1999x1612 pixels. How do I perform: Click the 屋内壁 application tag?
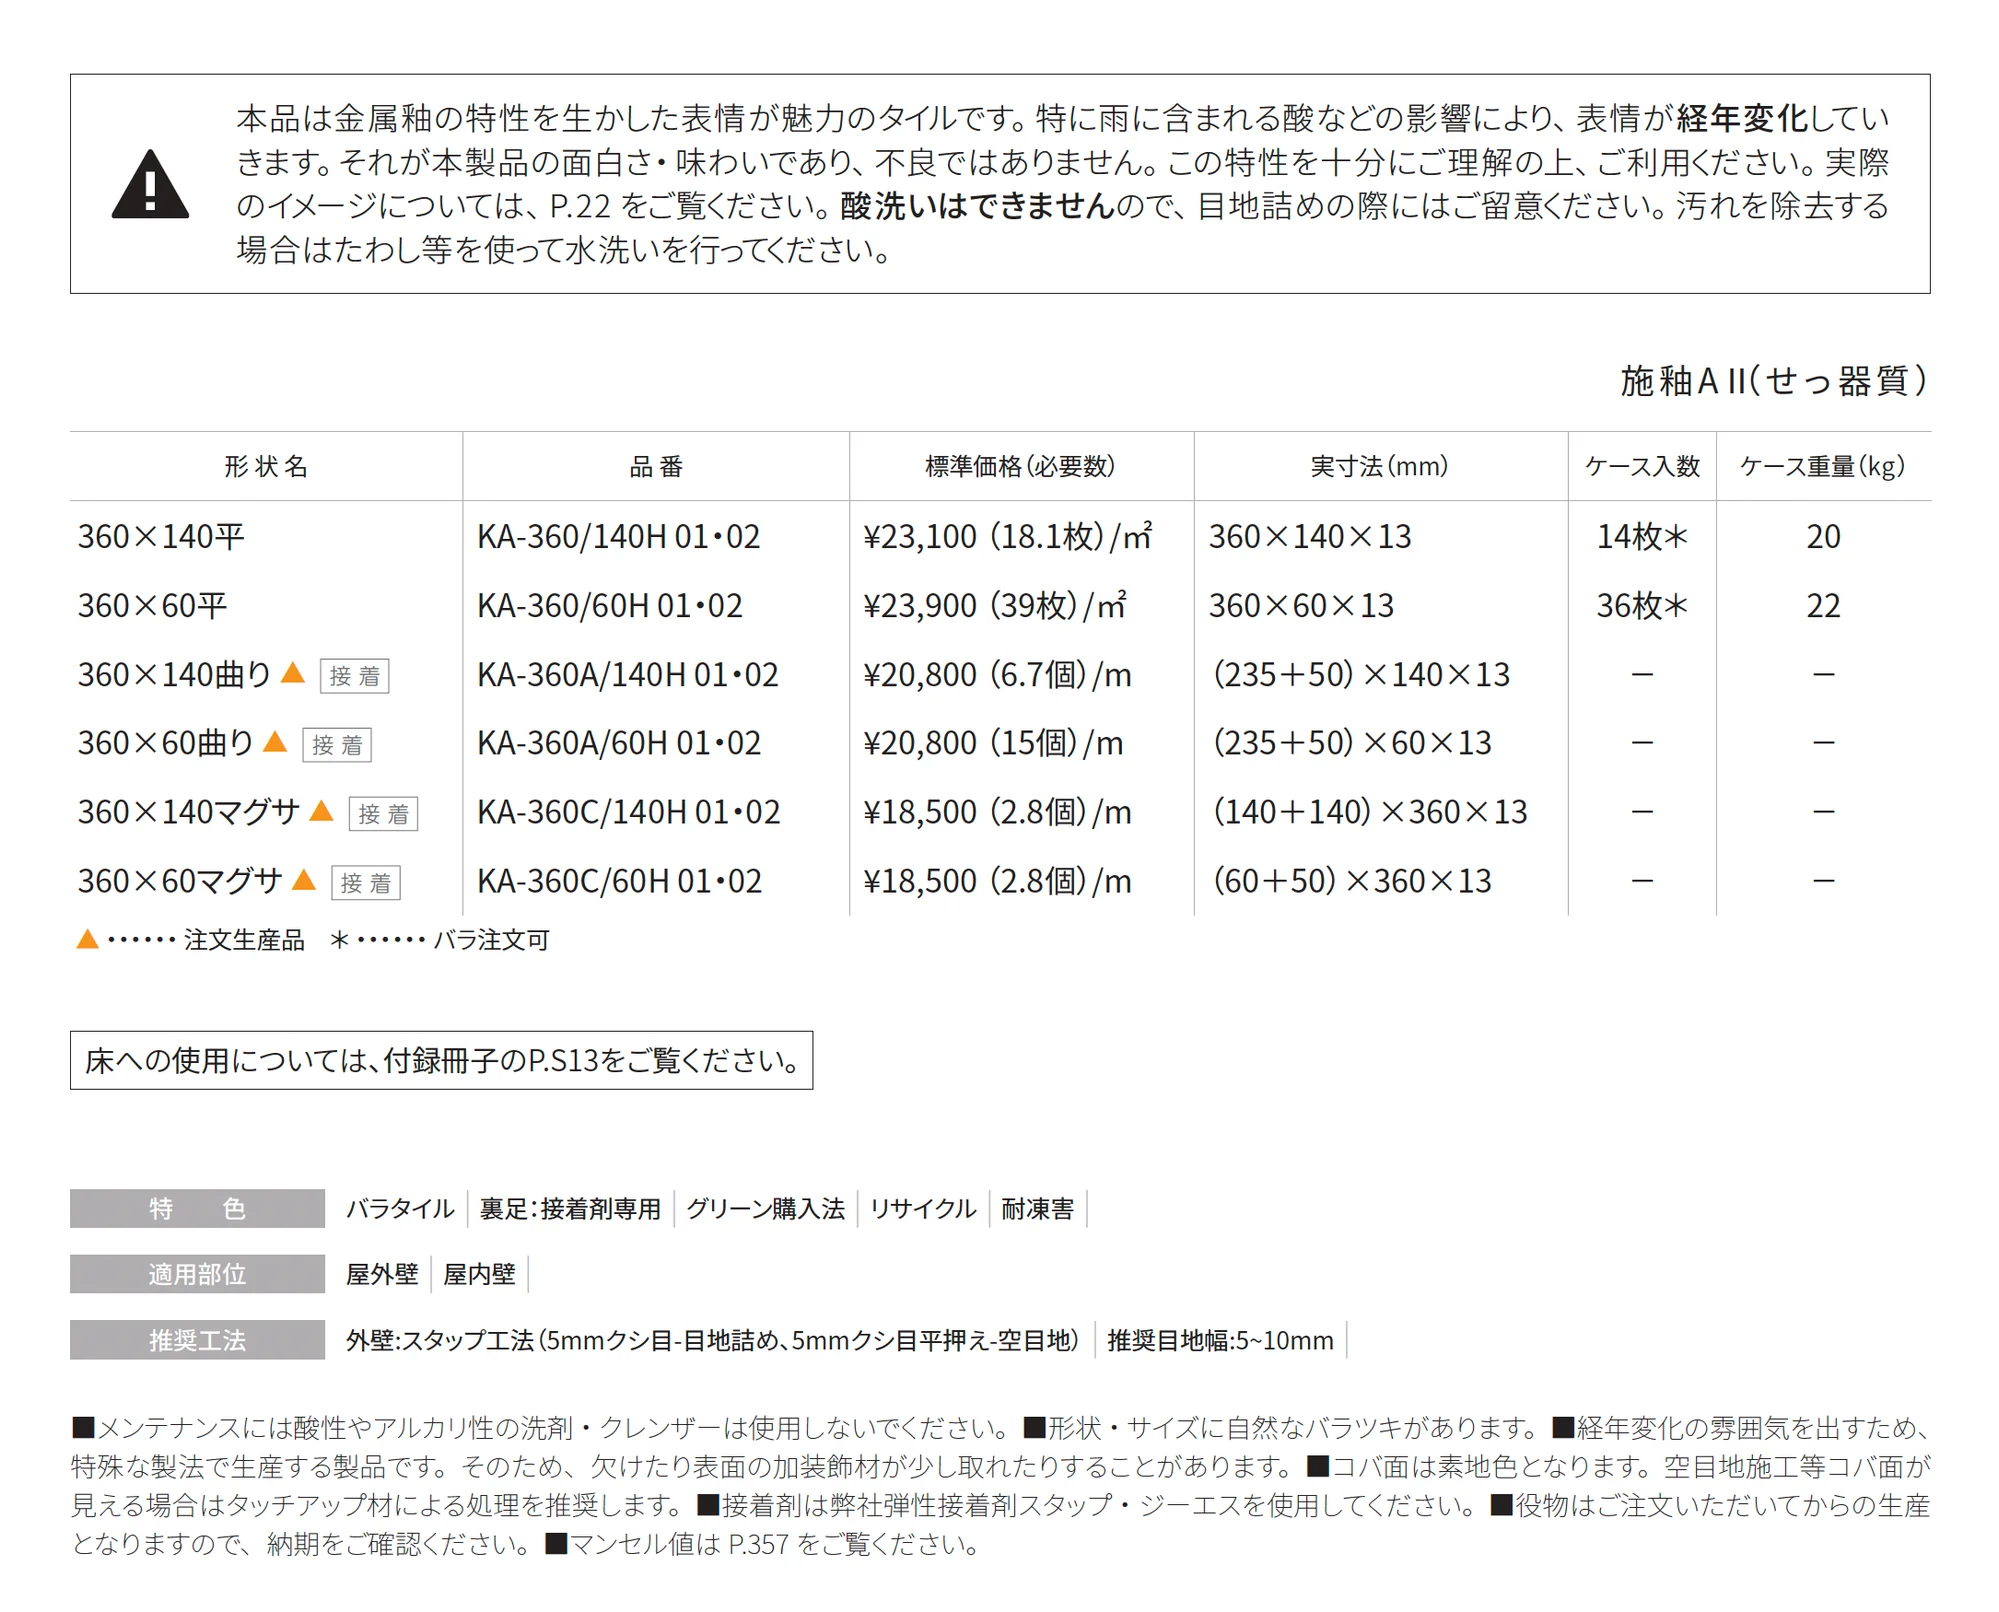pyautogui.click(x=479, y=1274)
